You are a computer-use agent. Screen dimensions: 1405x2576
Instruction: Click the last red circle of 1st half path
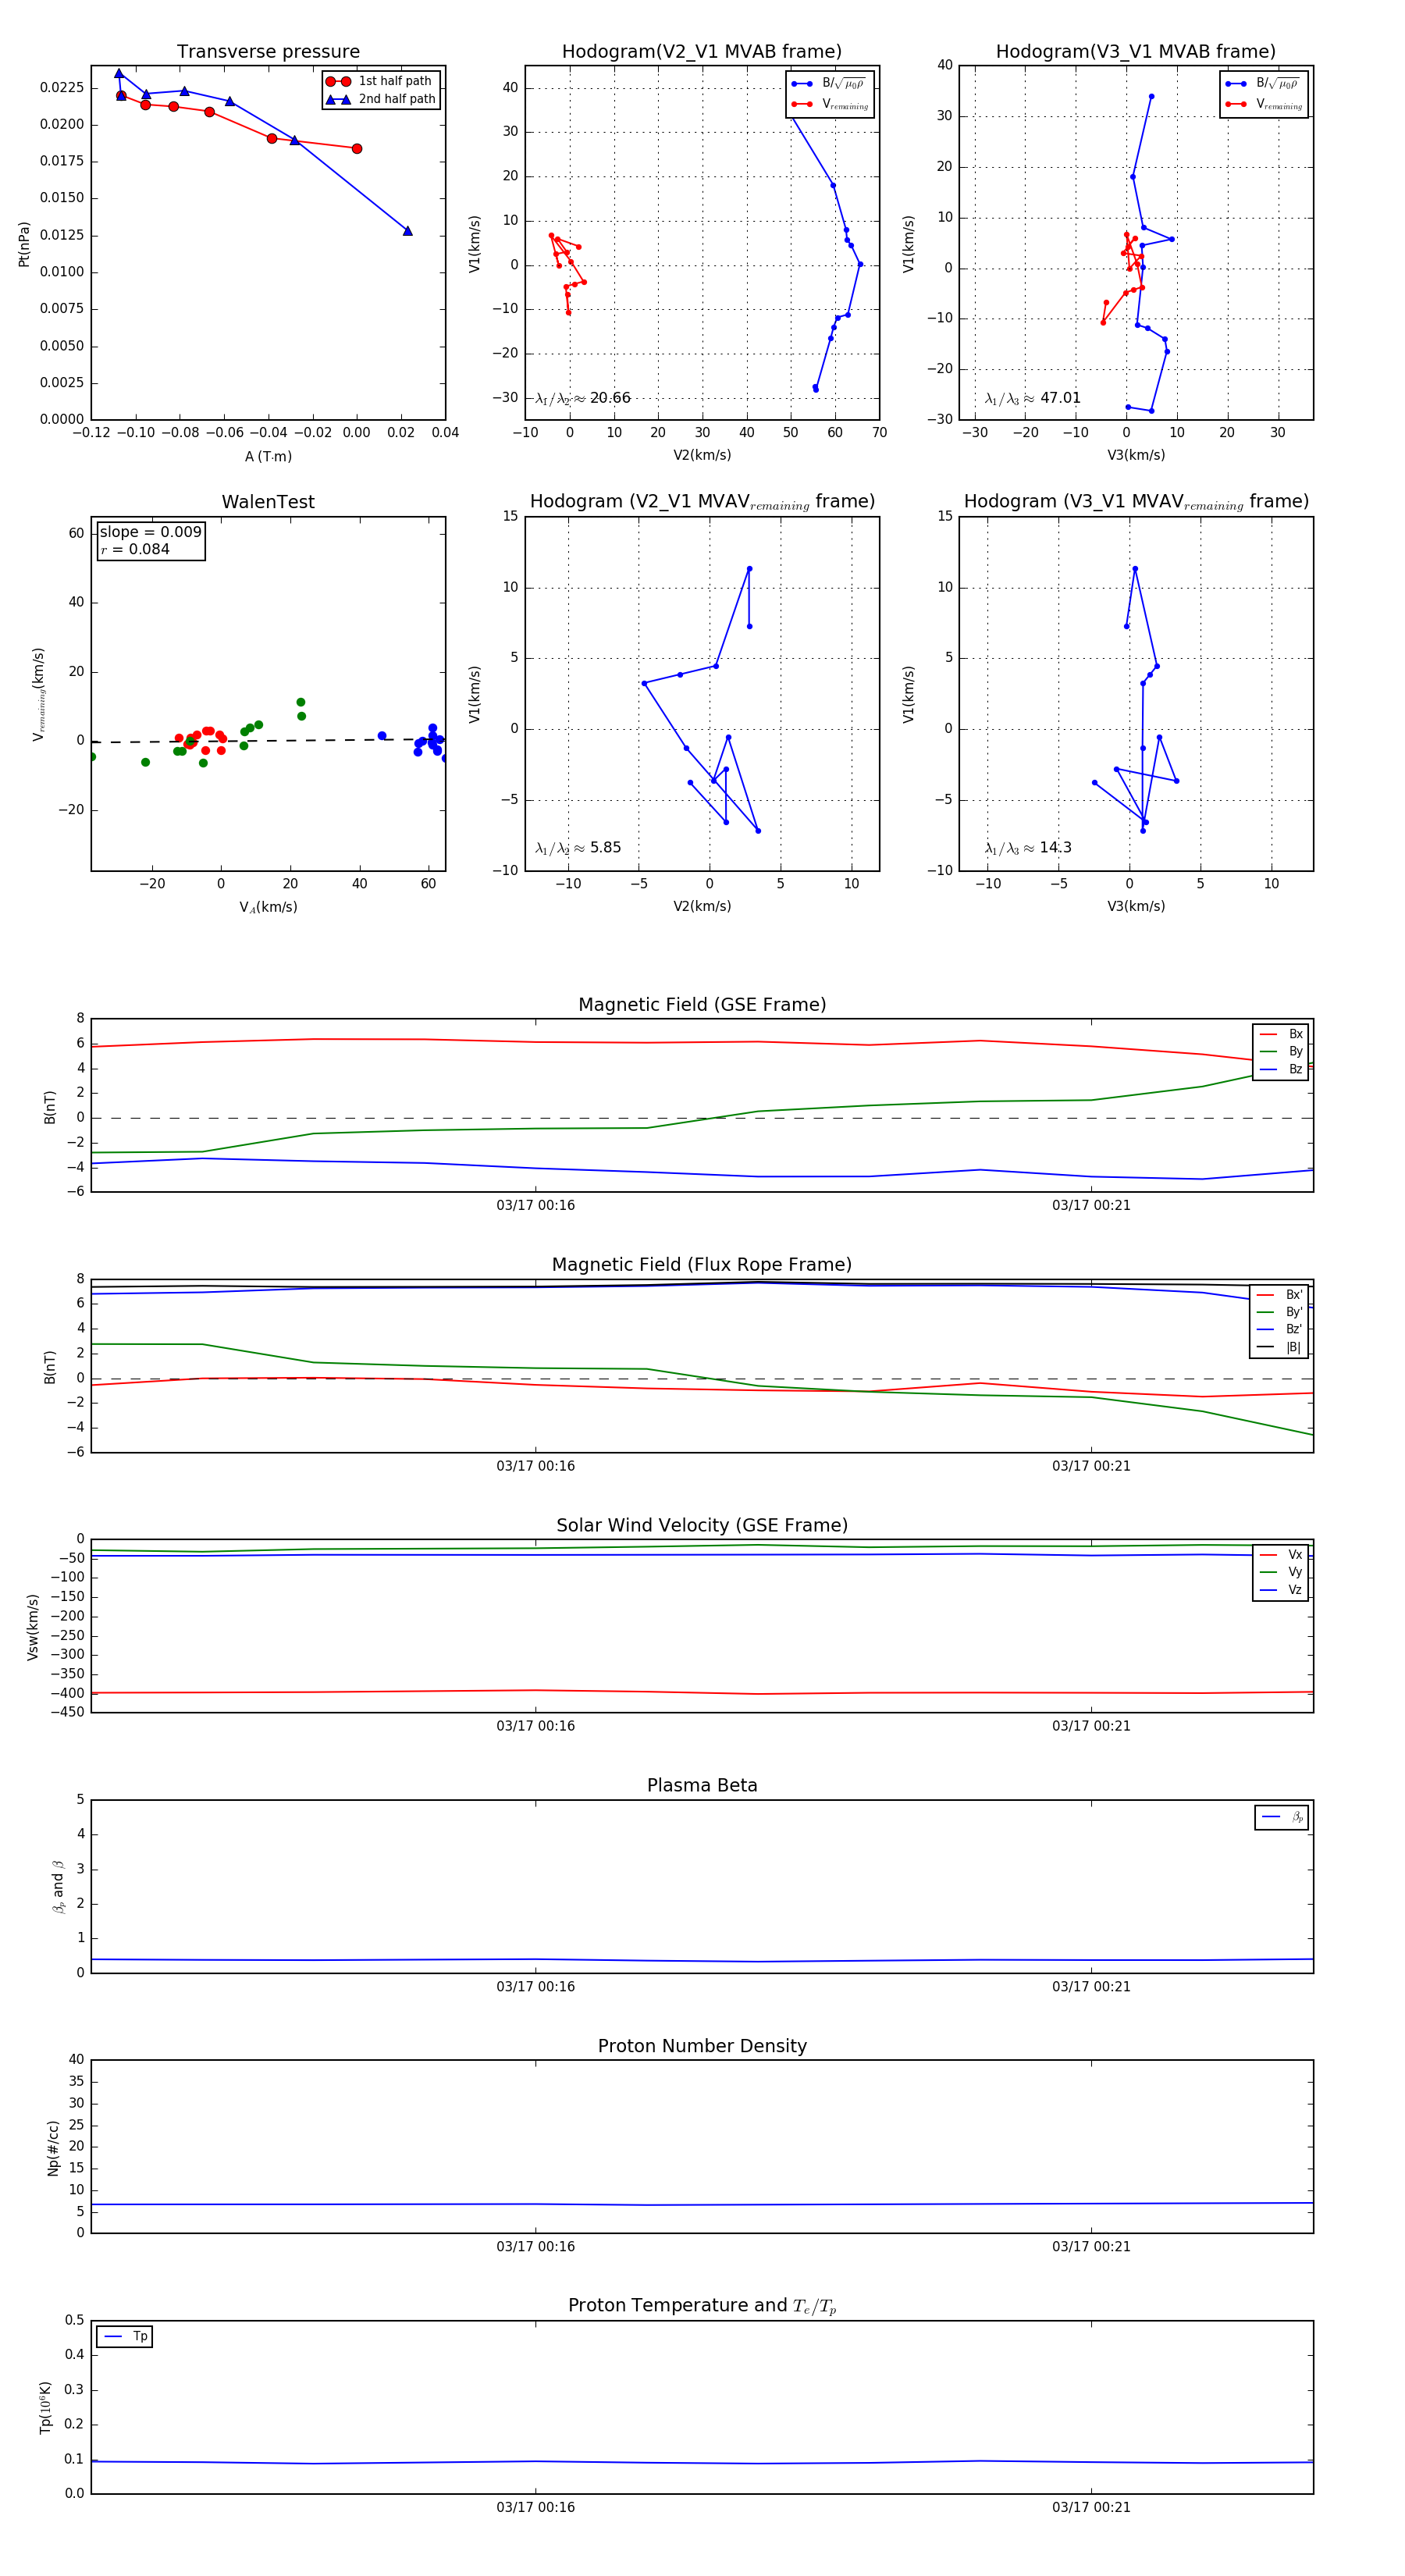click(357, 148)
